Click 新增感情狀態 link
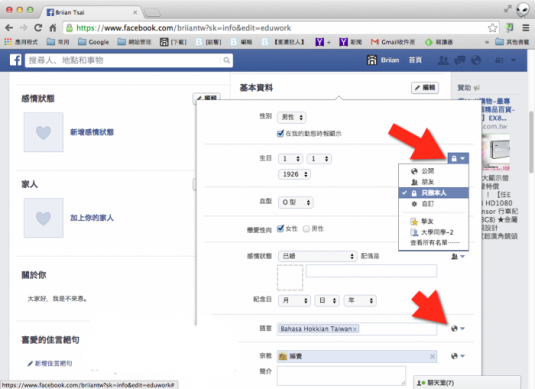The height and width of the screenshot is (389, 535). (x=92, y=132)
